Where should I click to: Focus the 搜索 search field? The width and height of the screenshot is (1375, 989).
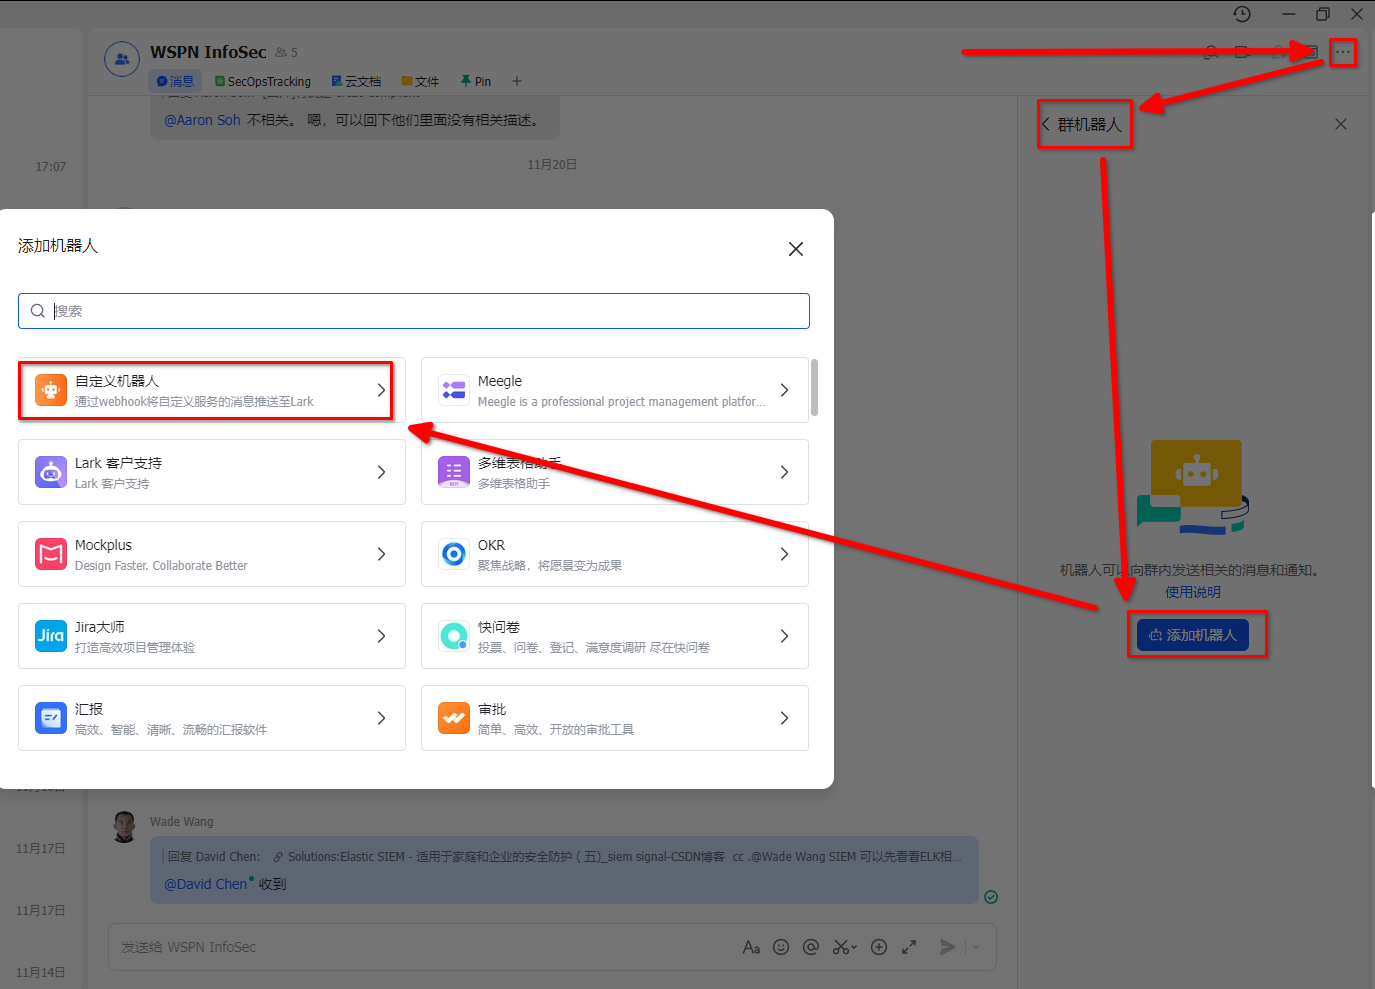point(414,311)
